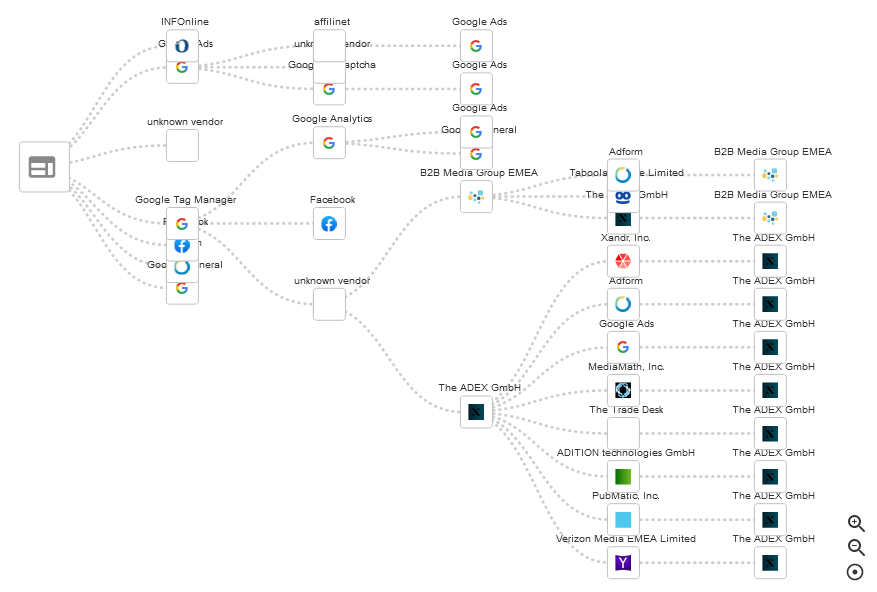
Task: Click the 'MediaMath, Inc.' label text
Action: click(x=626, y=367)
